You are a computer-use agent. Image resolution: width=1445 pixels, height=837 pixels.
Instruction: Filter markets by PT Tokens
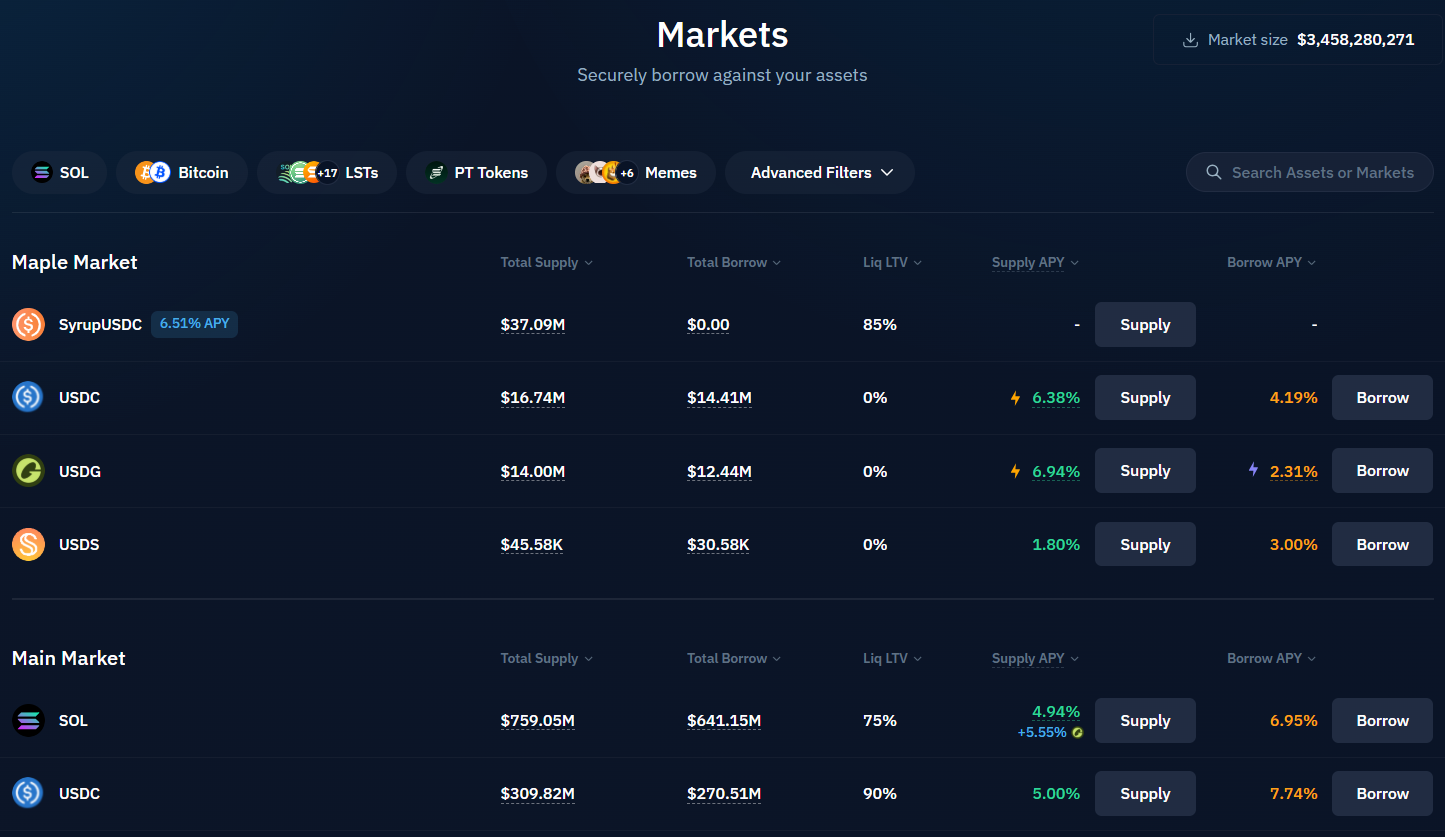(x=476, y=173)
